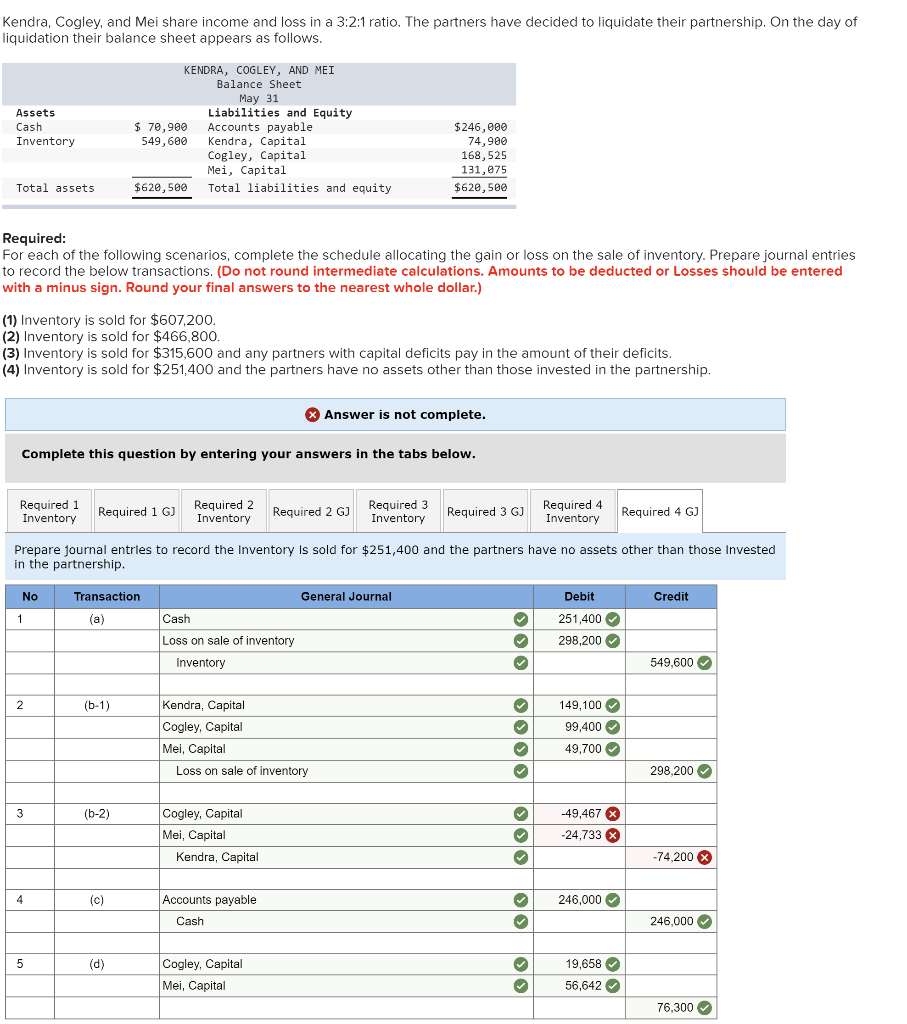Click the credit cell for Kendra, Capital row
This screenshot has width=907, height=1024.
[x=670, y=857]
